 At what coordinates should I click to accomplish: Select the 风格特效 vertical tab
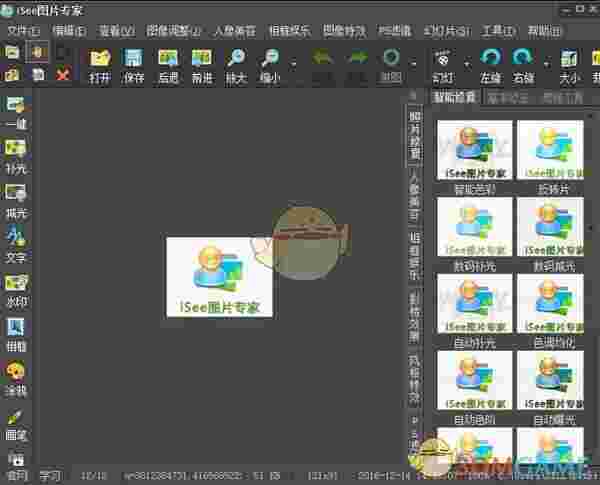coord(415,379)
